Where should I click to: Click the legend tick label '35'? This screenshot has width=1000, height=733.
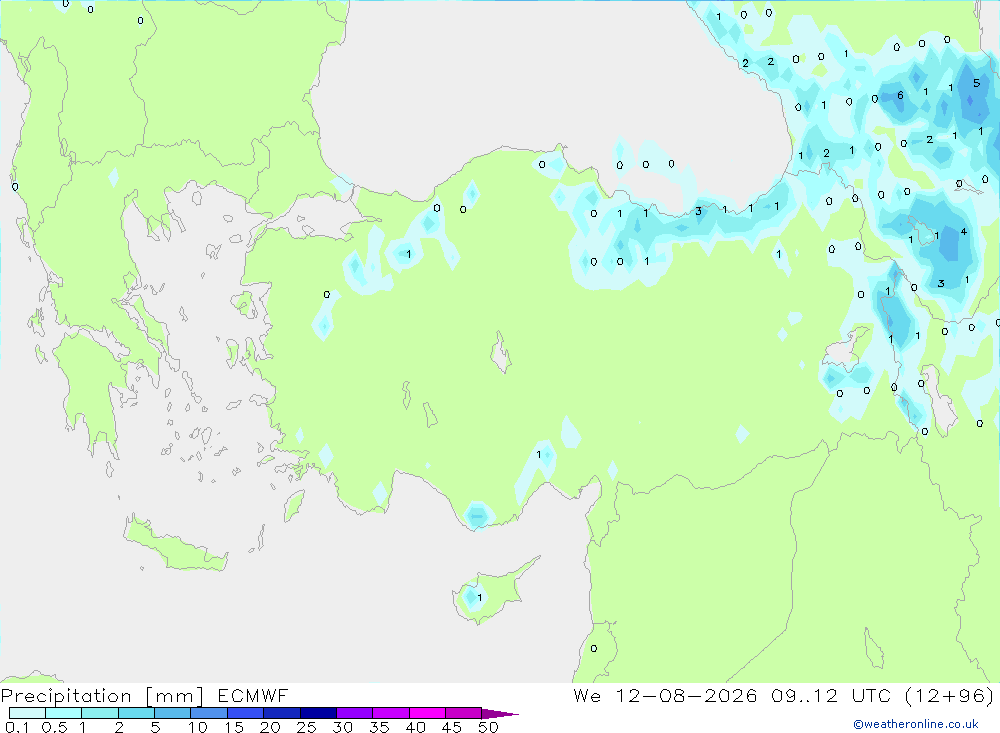[x=379, y=727]
